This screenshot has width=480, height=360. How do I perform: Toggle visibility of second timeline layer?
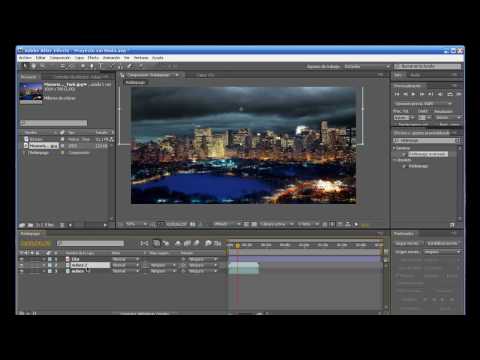point(22,265)
